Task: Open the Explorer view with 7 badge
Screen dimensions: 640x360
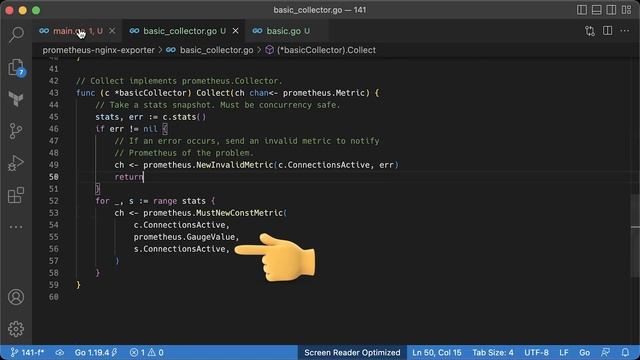Action: 16,67
